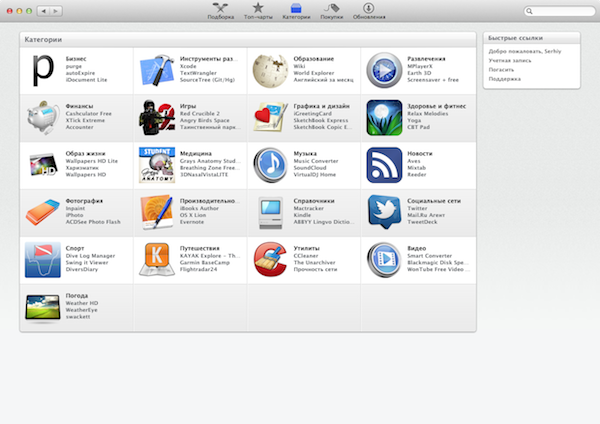Screen dimensions: 600x424
Task: Open Flightradar24 under Путешествия
Action: pyautogui.click(x=198, y=269)
